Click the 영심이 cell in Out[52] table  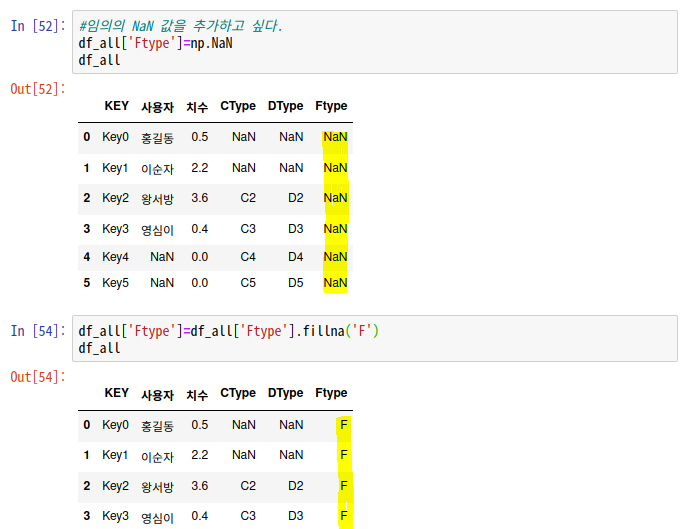[x=158, y=230]
